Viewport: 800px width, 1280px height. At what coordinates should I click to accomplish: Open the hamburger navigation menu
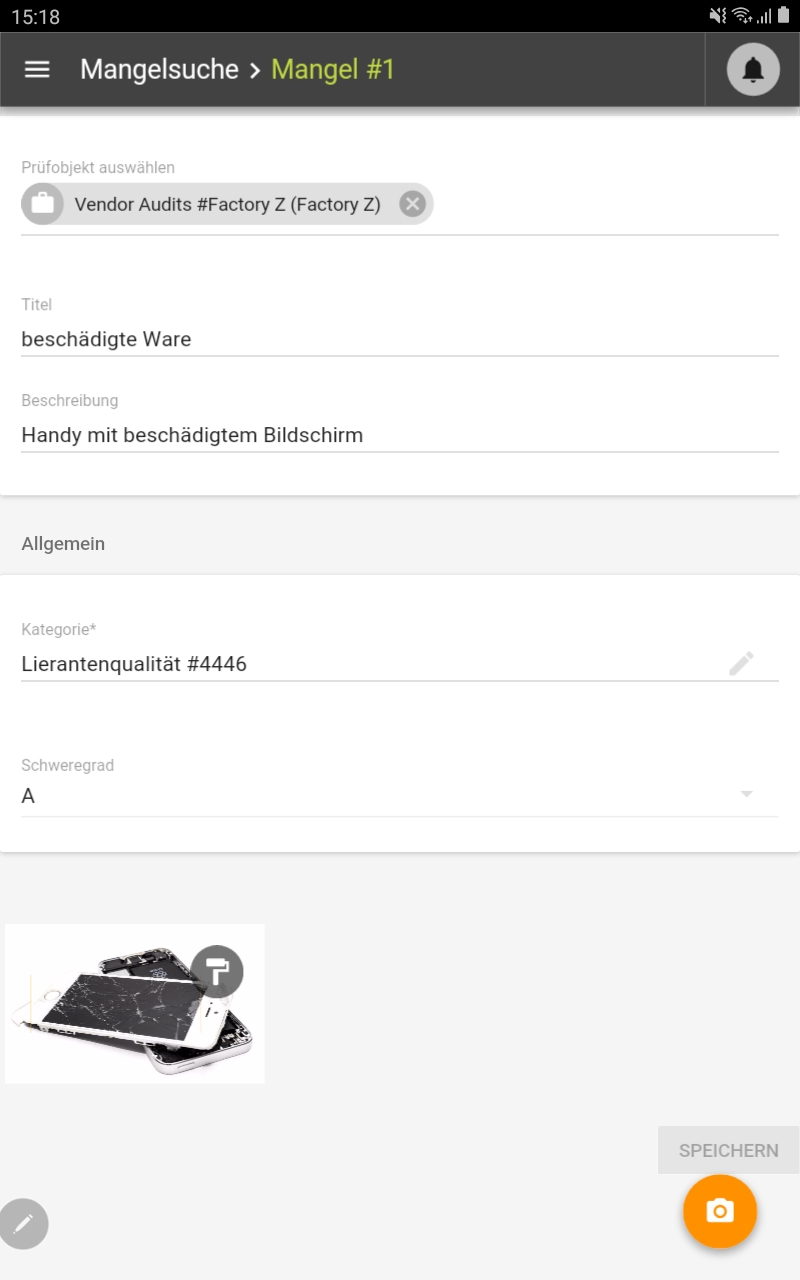pyautogui.click(x=37, y=69)
